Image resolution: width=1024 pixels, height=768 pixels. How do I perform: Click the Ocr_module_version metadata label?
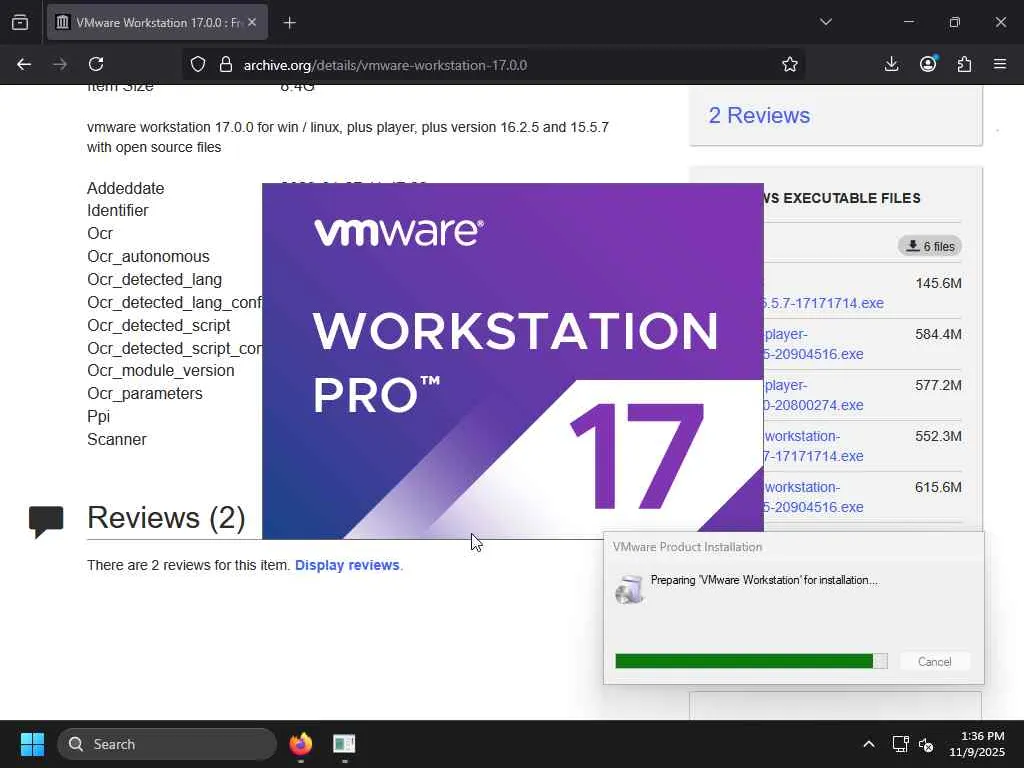161,370
